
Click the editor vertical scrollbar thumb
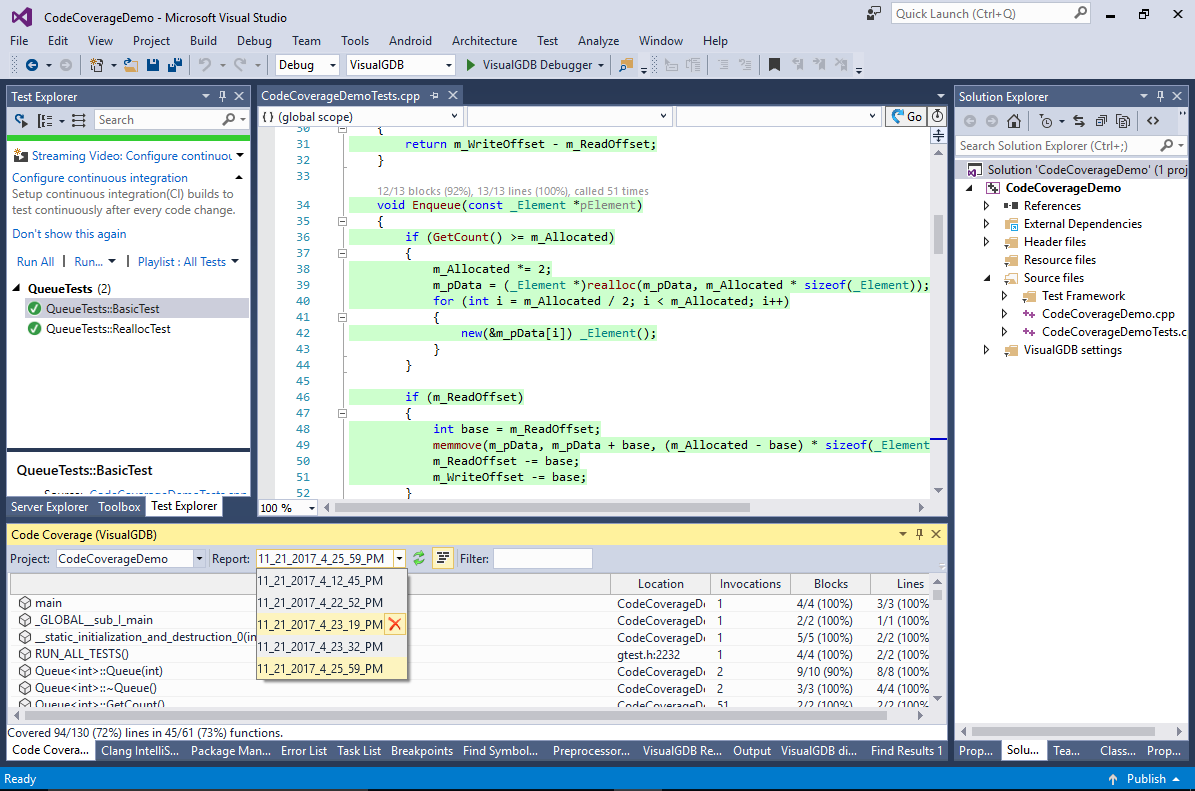(938, 233)
